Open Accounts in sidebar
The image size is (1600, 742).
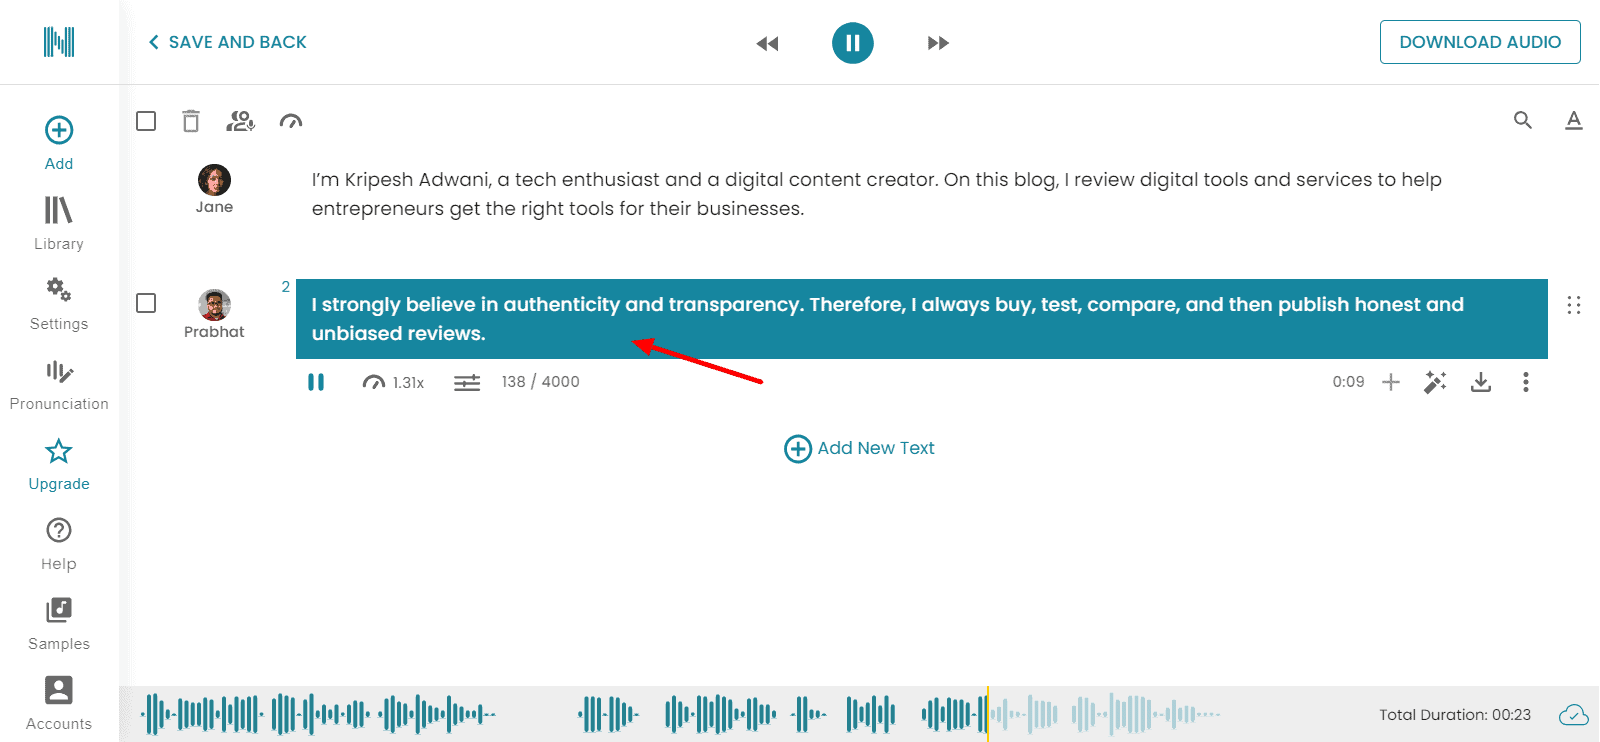pos(59,703)
